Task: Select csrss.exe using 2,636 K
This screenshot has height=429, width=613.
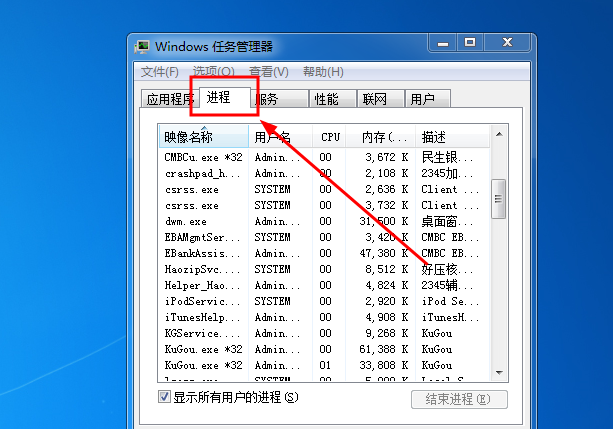Action: coord(324,189)
